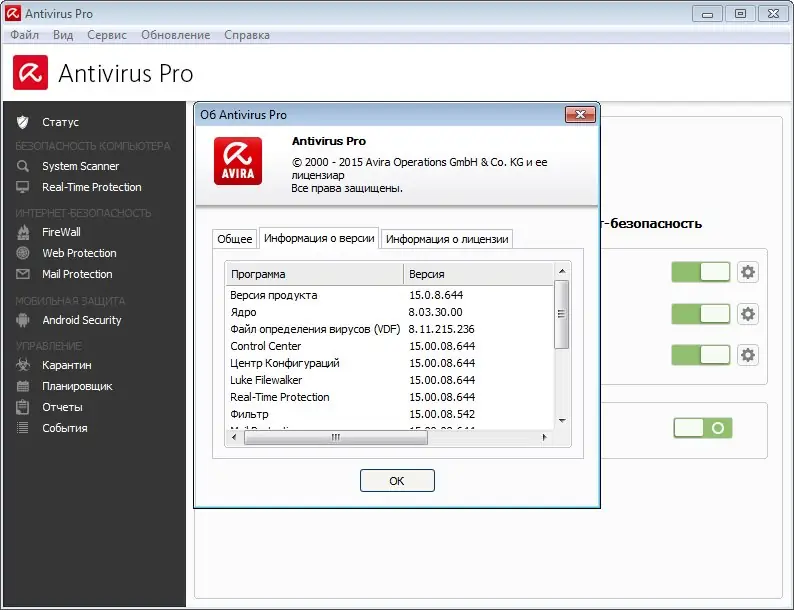Open settings gear beside third green toggle

tap(747, 355)
